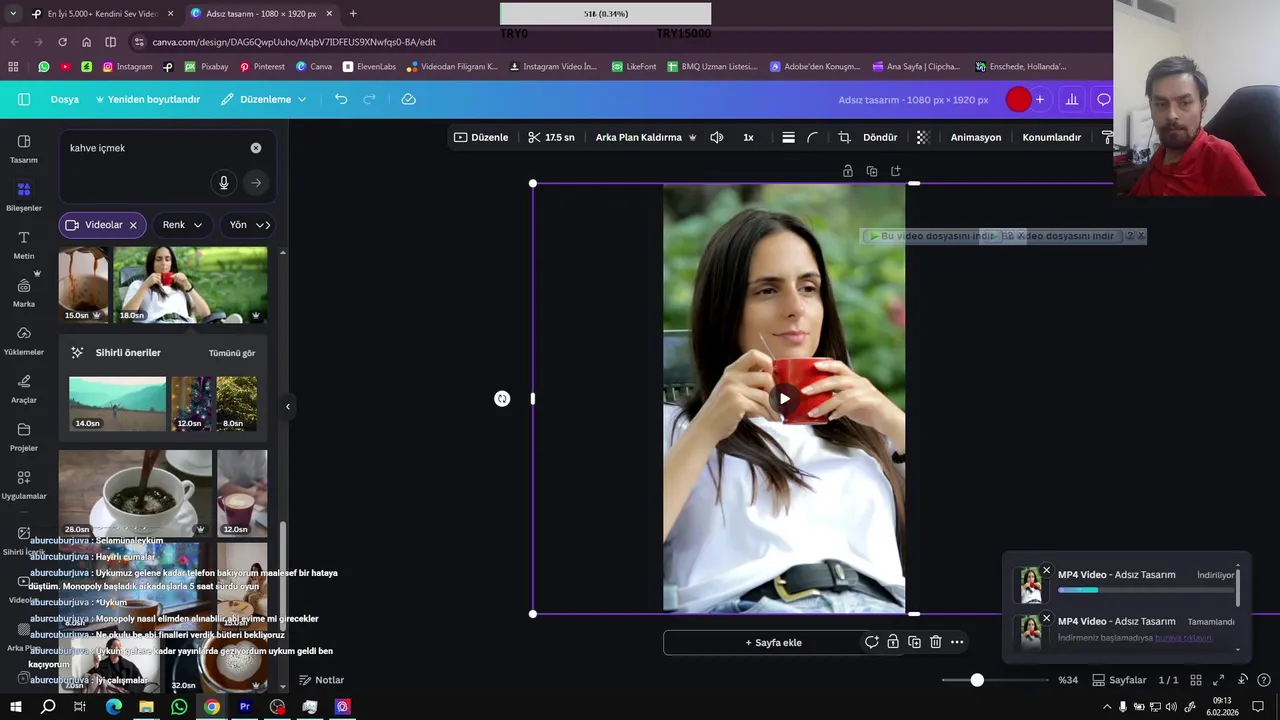Viewport: 1280px width, 720px height.
Task: Lock the page via the lock icon
Action: (x=893, y=642)
